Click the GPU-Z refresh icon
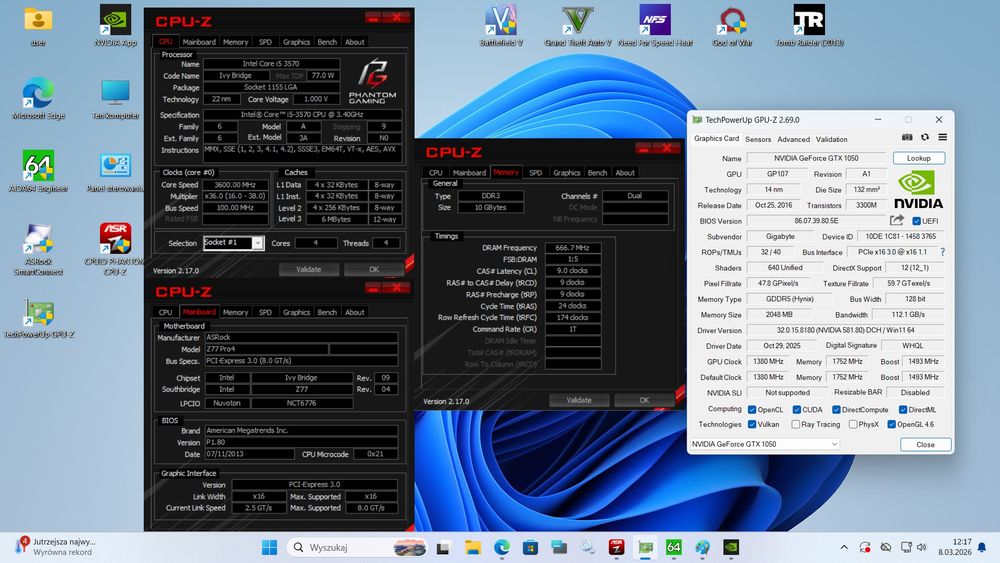The height and width of the screenshot is (563, 1000). coord(925,138)
